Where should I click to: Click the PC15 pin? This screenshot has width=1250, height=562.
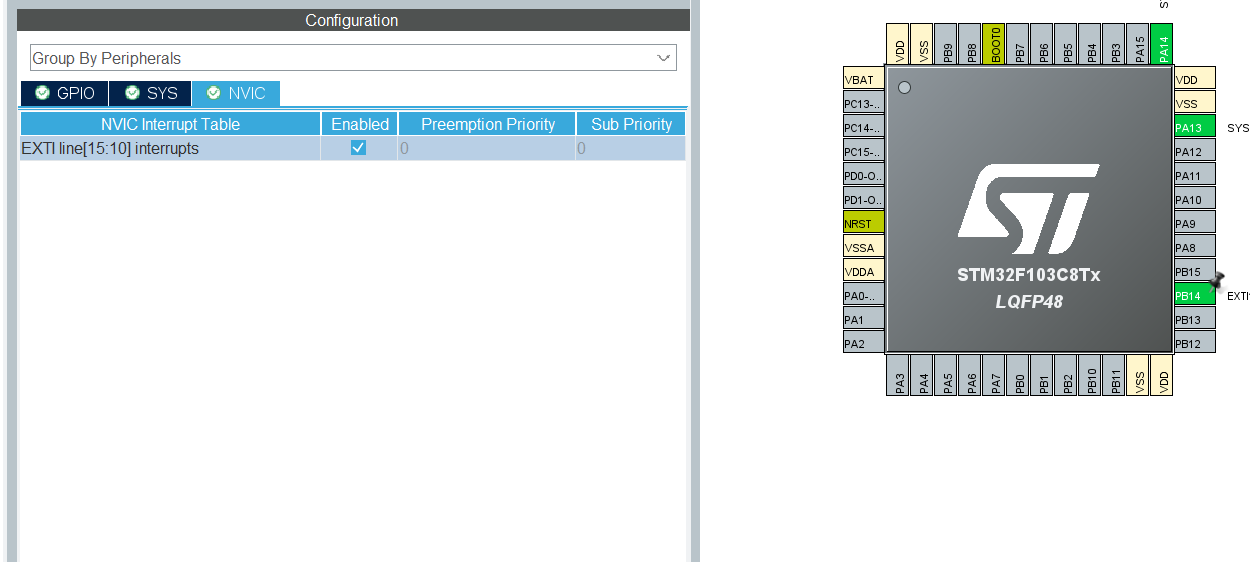pyautogui.click(x=864, y=151)
